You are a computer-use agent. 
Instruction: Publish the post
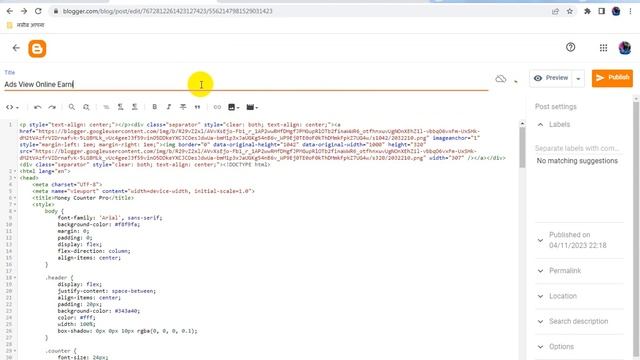click(612, 78)
